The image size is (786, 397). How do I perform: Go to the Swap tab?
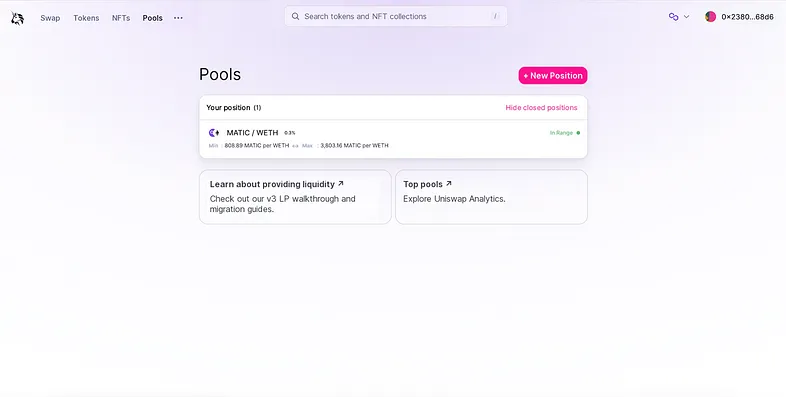coord(50,18)
